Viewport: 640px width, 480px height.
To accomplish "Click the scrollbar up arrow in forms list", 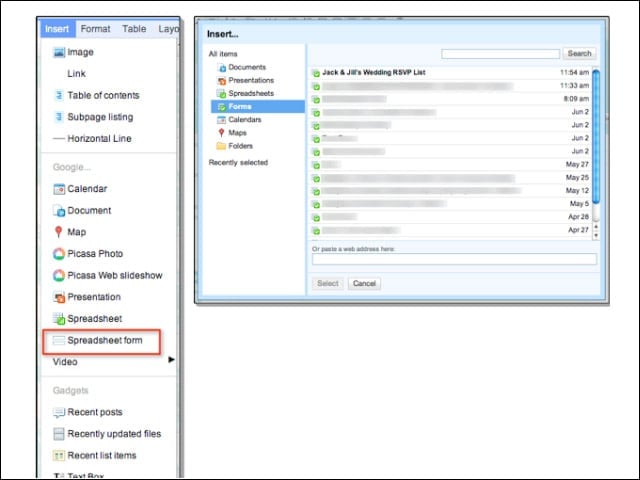I will pyautogui.click(x=596, y=227).
